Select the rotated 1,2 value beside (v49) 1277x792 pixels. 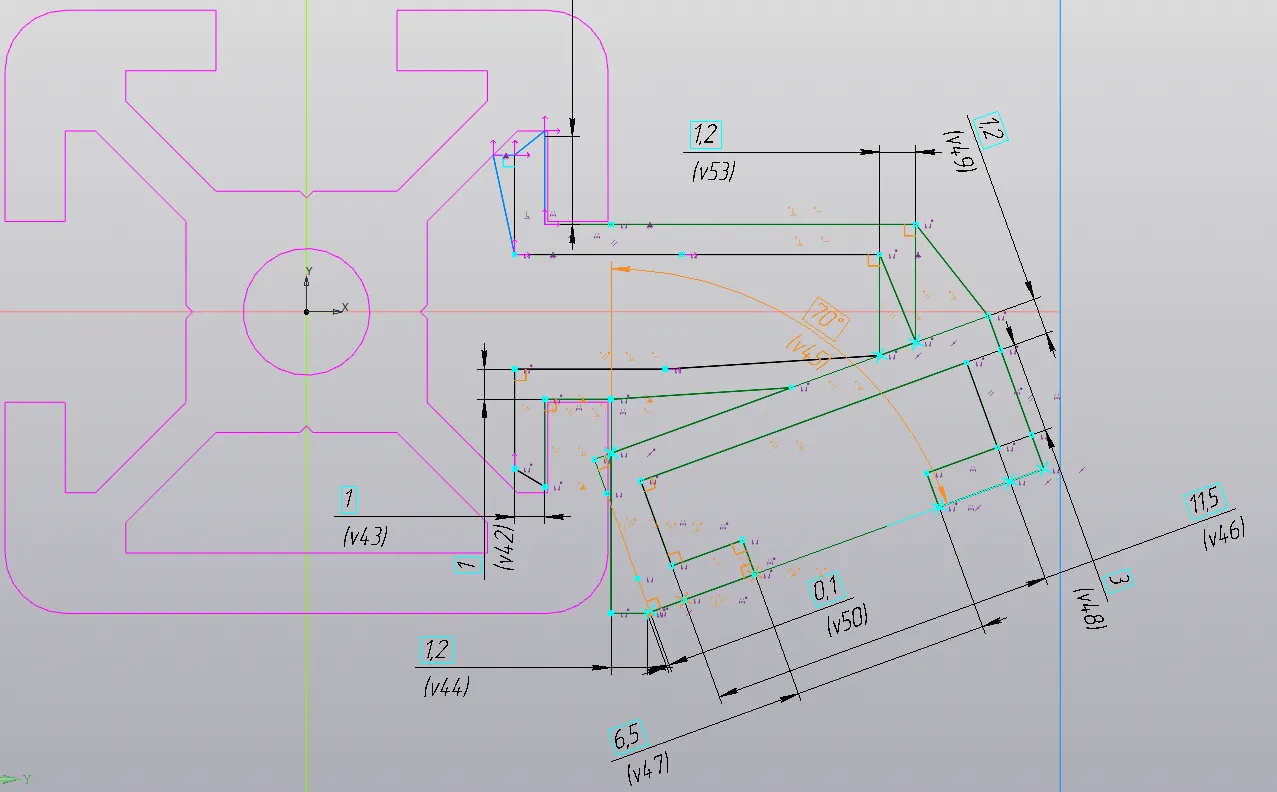[x=991, y=131]
